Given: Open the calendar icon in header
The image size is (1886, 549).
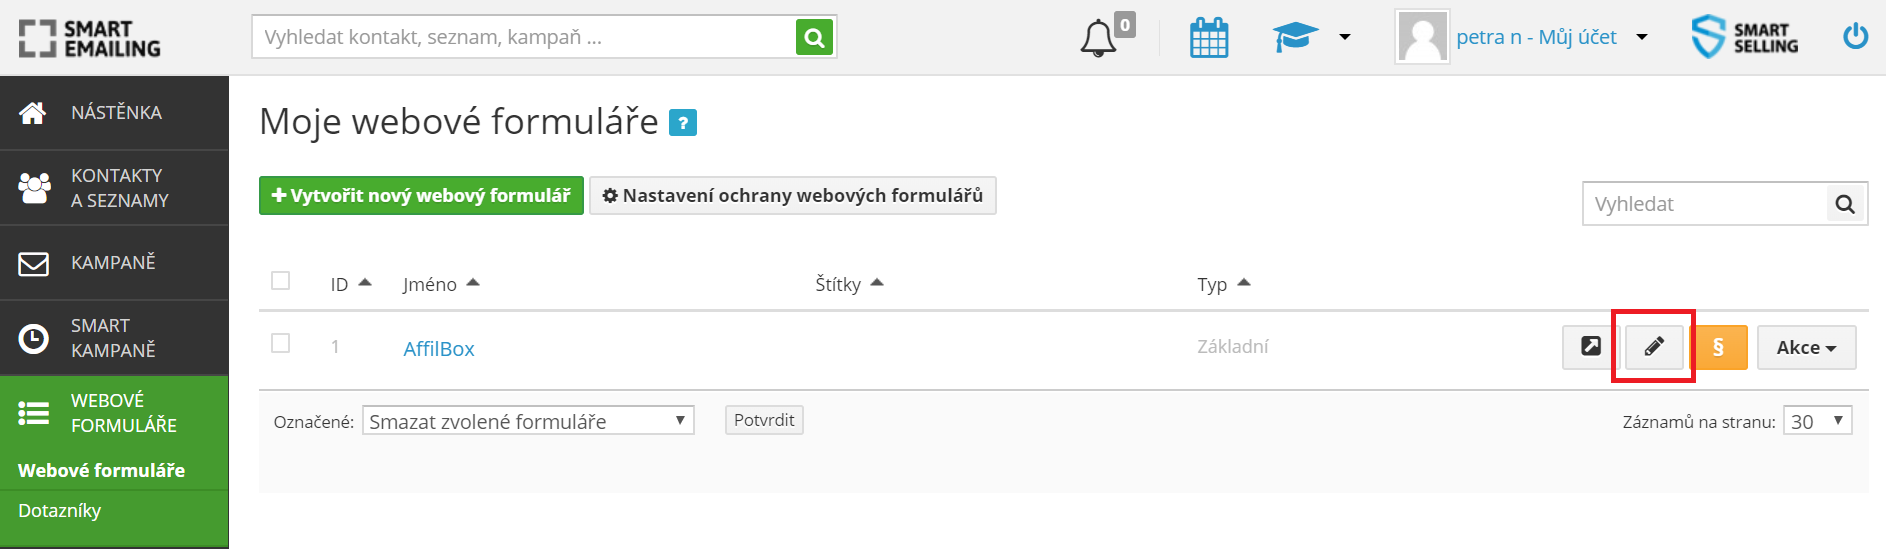Looking at the screenshot, I should point(1209,38).
